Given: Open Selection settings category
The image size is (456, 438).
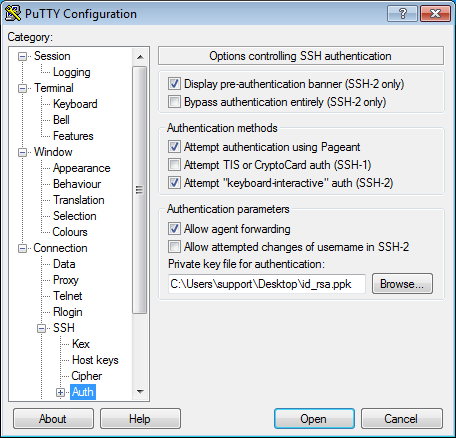Looking at the screenshot, I should click(x=75, y=216).
